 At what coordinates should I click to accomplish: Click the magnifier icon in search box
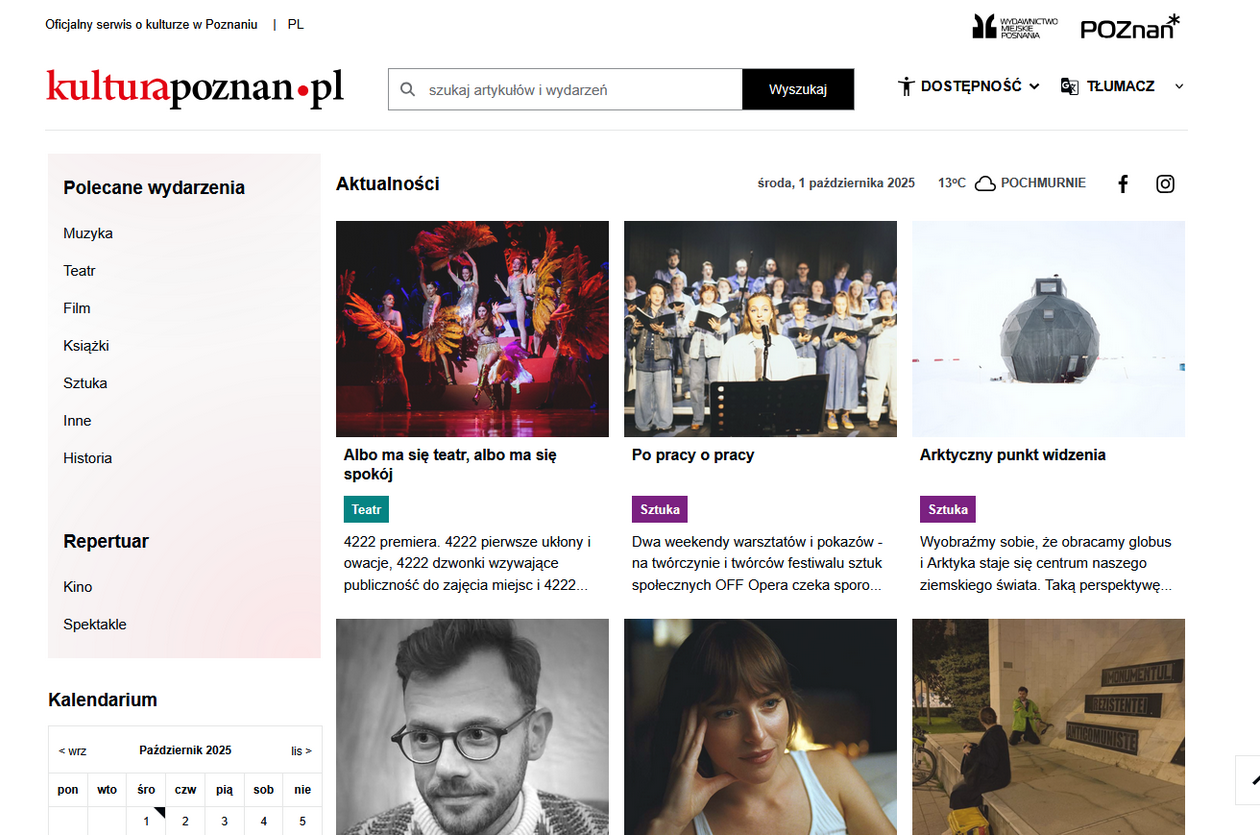[407, 89]
